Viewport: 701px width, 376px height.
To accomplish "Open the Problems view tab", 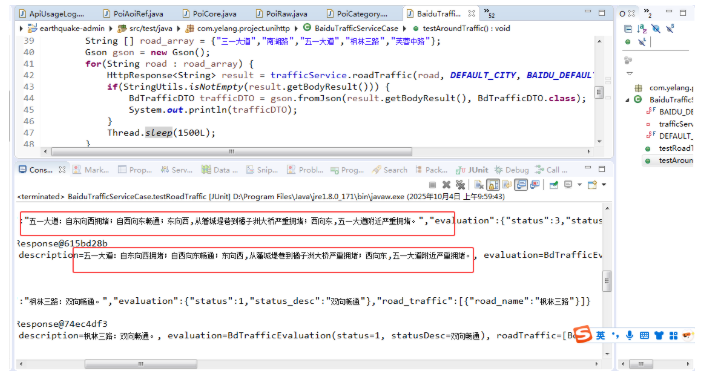I will click(305, 170).
